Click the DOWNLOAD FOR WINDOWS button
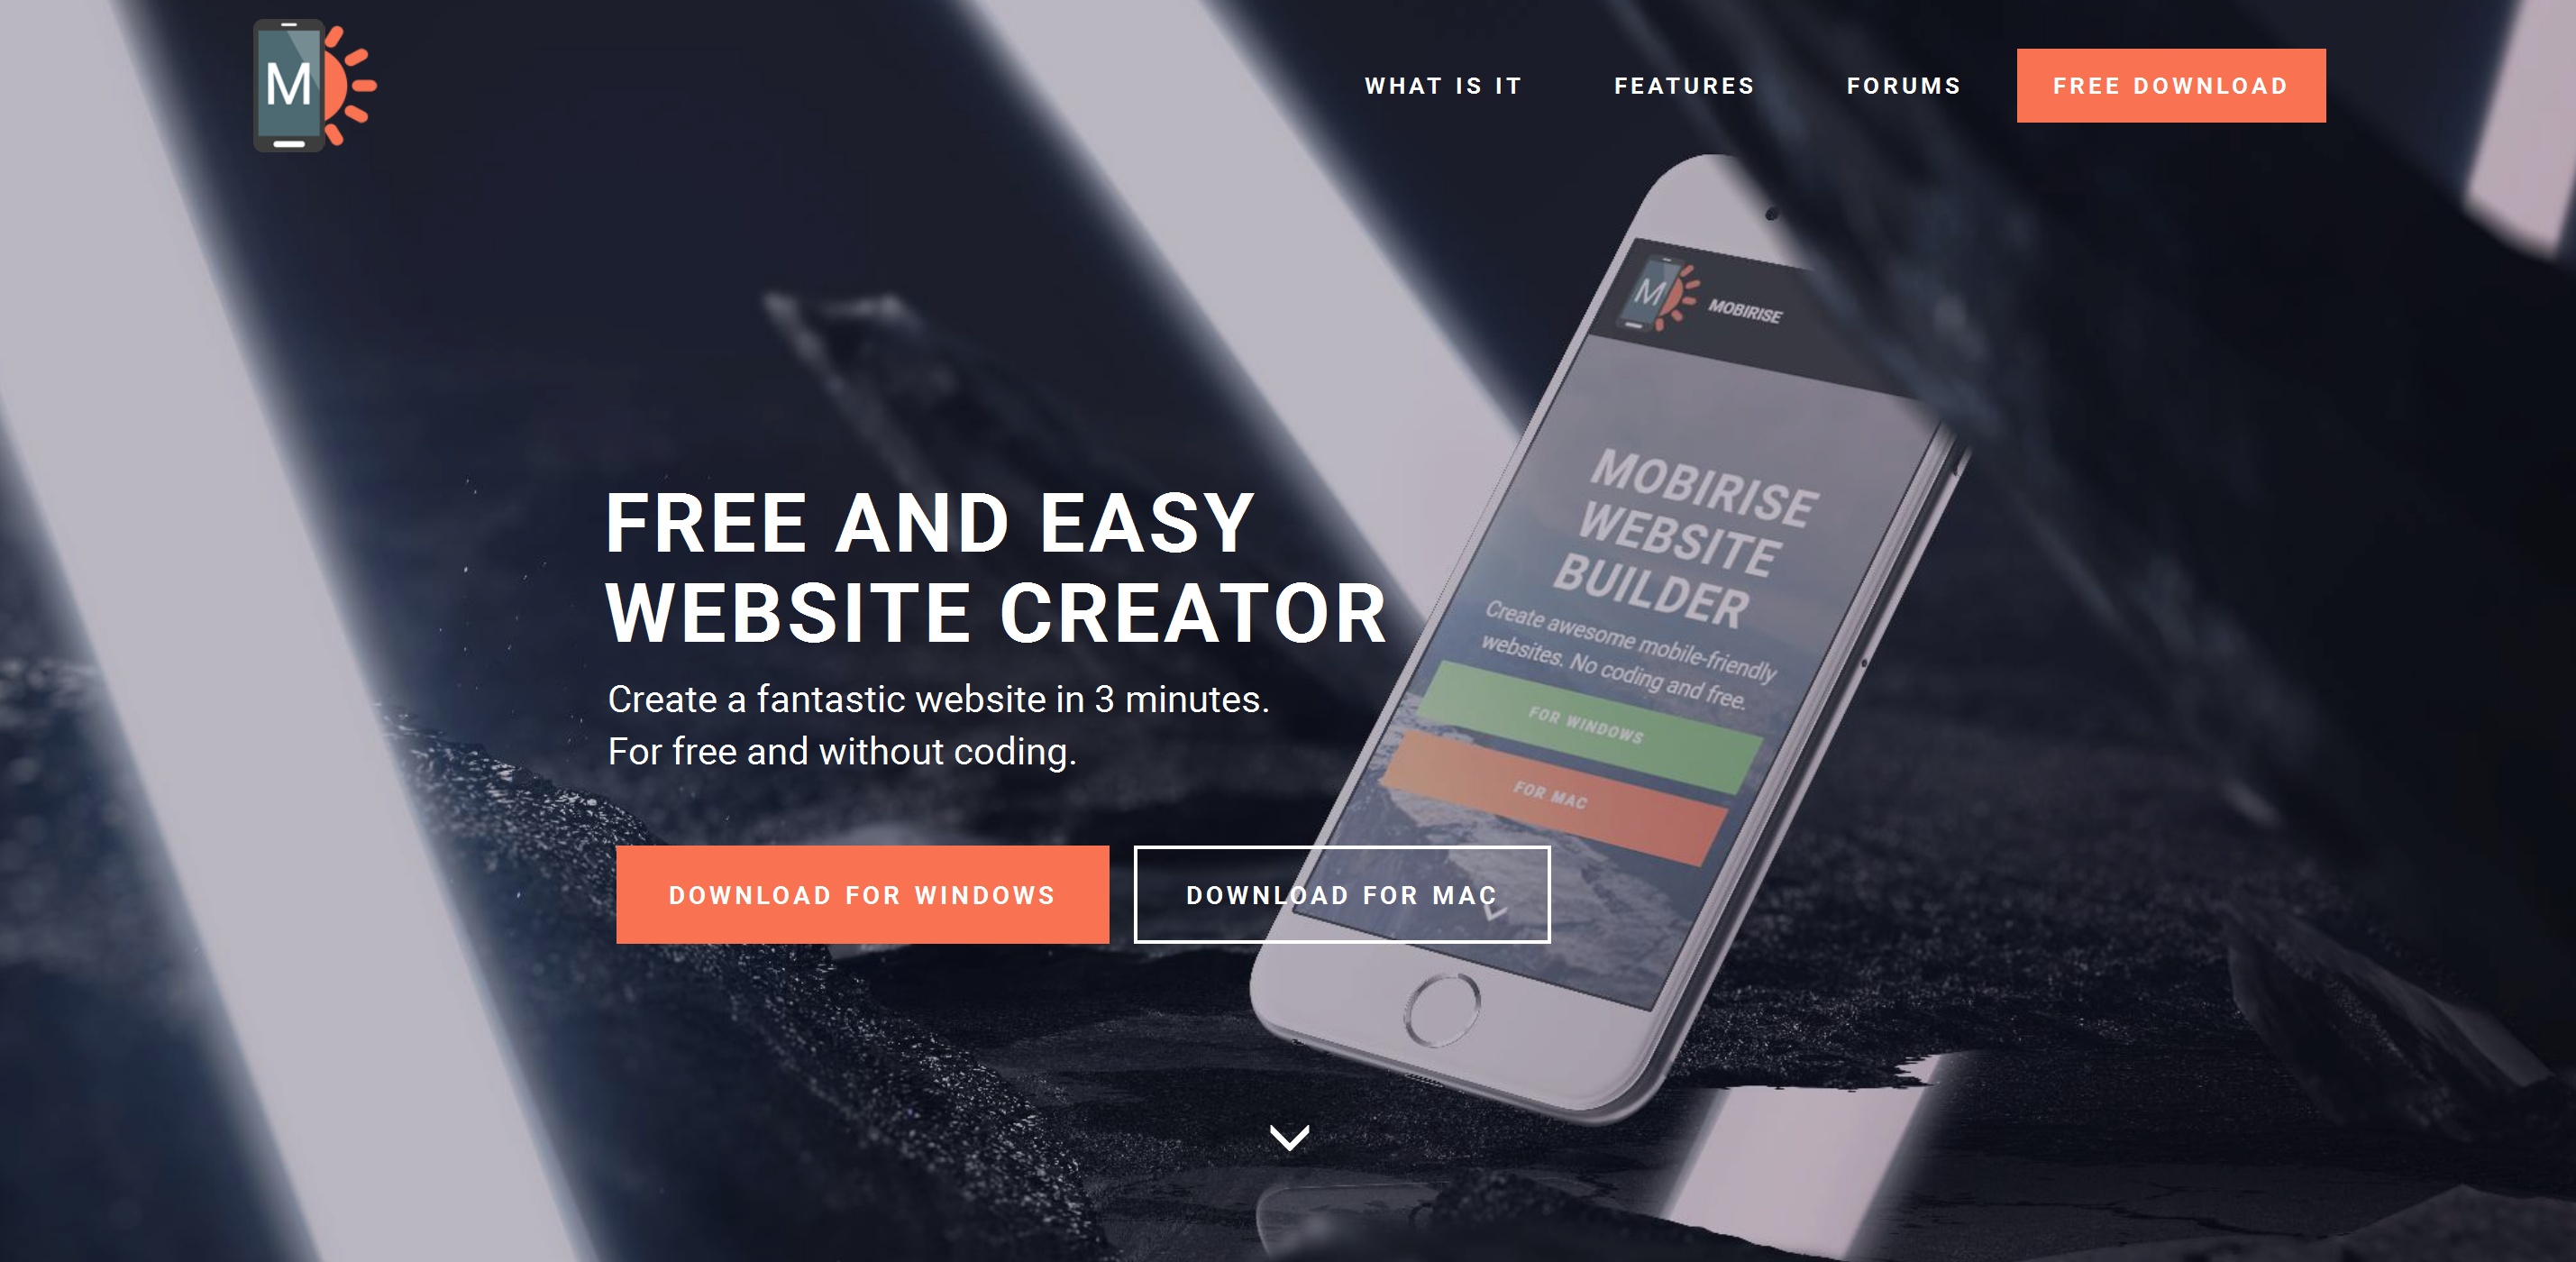 pyautogui.click(x=861, y=894)
